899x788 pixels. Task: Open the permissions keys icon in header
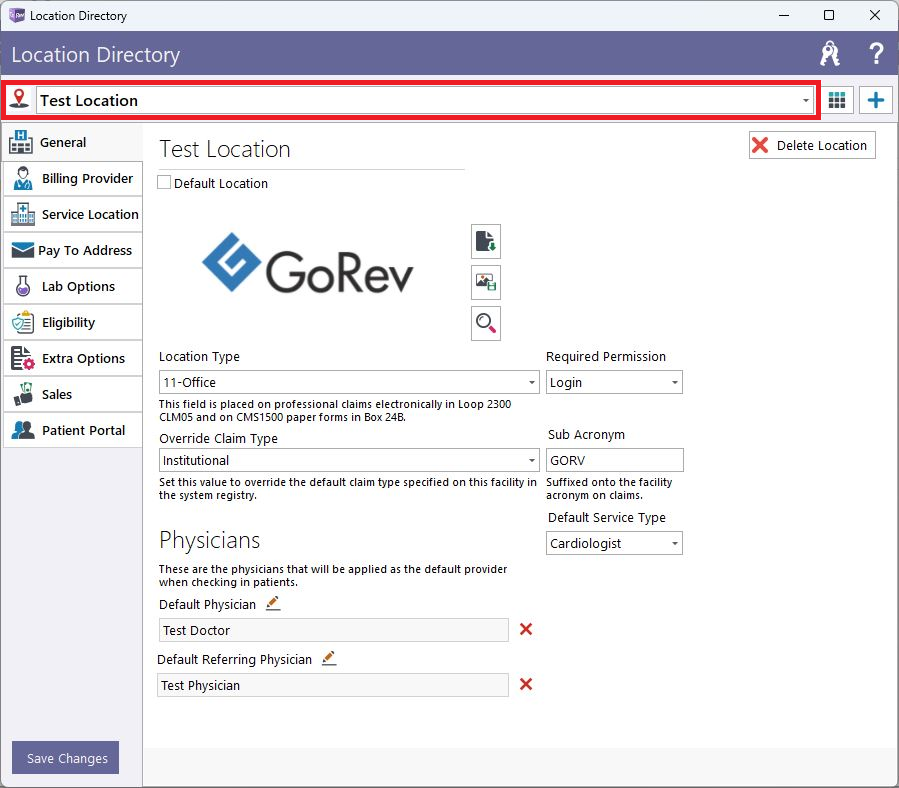[x=829, y=54]
